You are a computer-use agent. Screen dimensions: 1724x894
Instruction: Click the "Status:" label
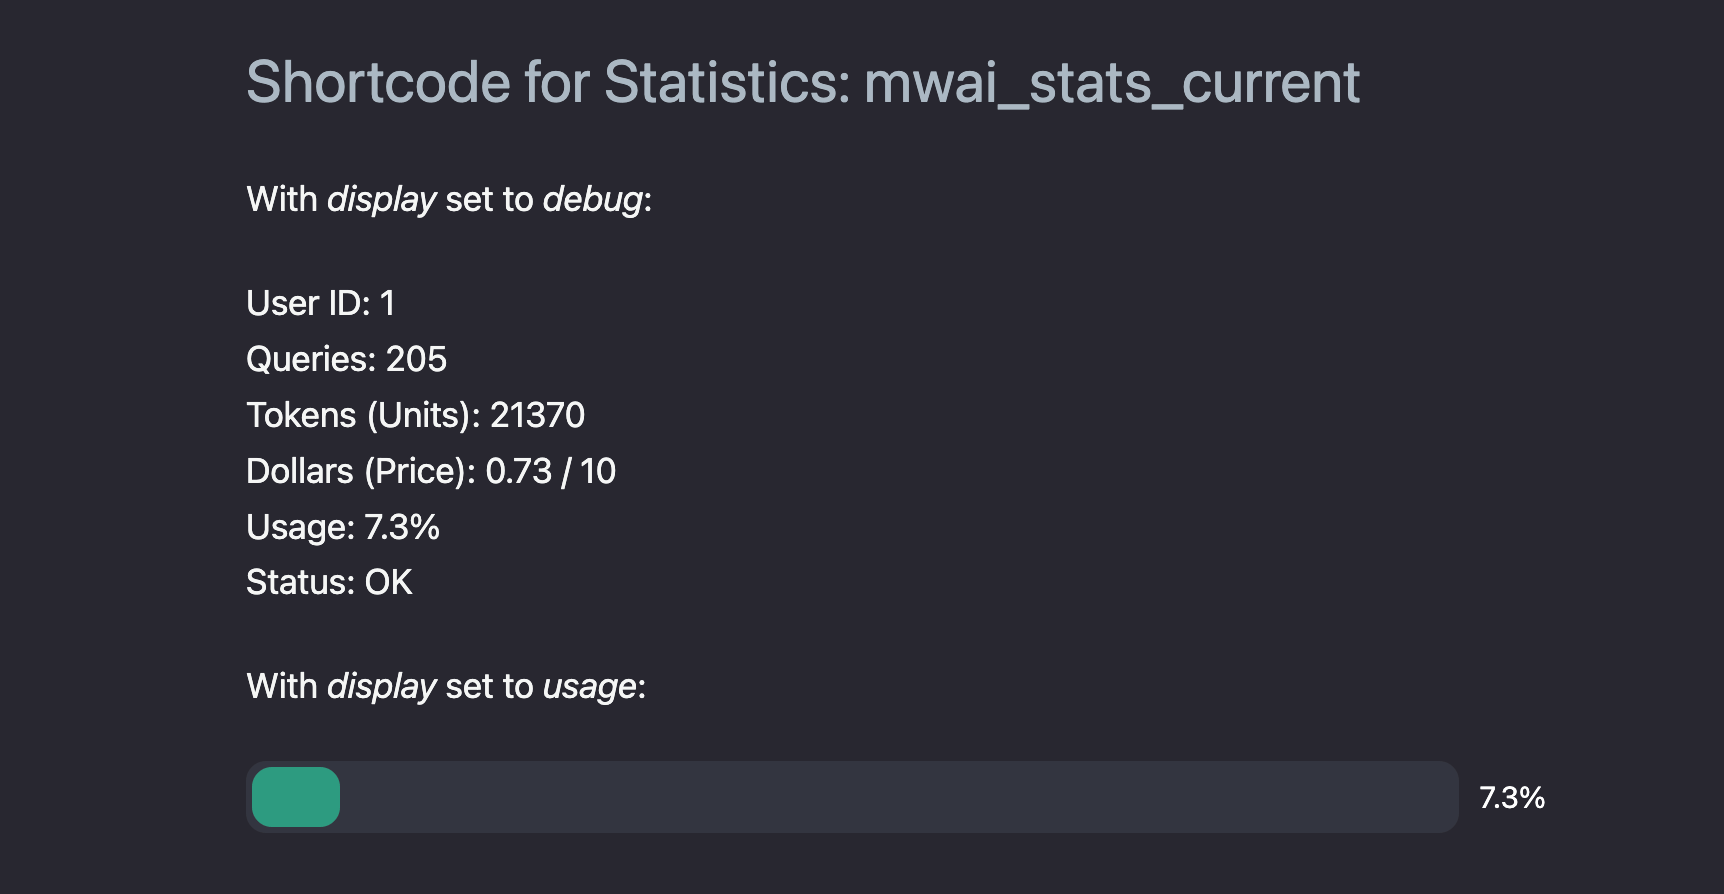(300, 582)
